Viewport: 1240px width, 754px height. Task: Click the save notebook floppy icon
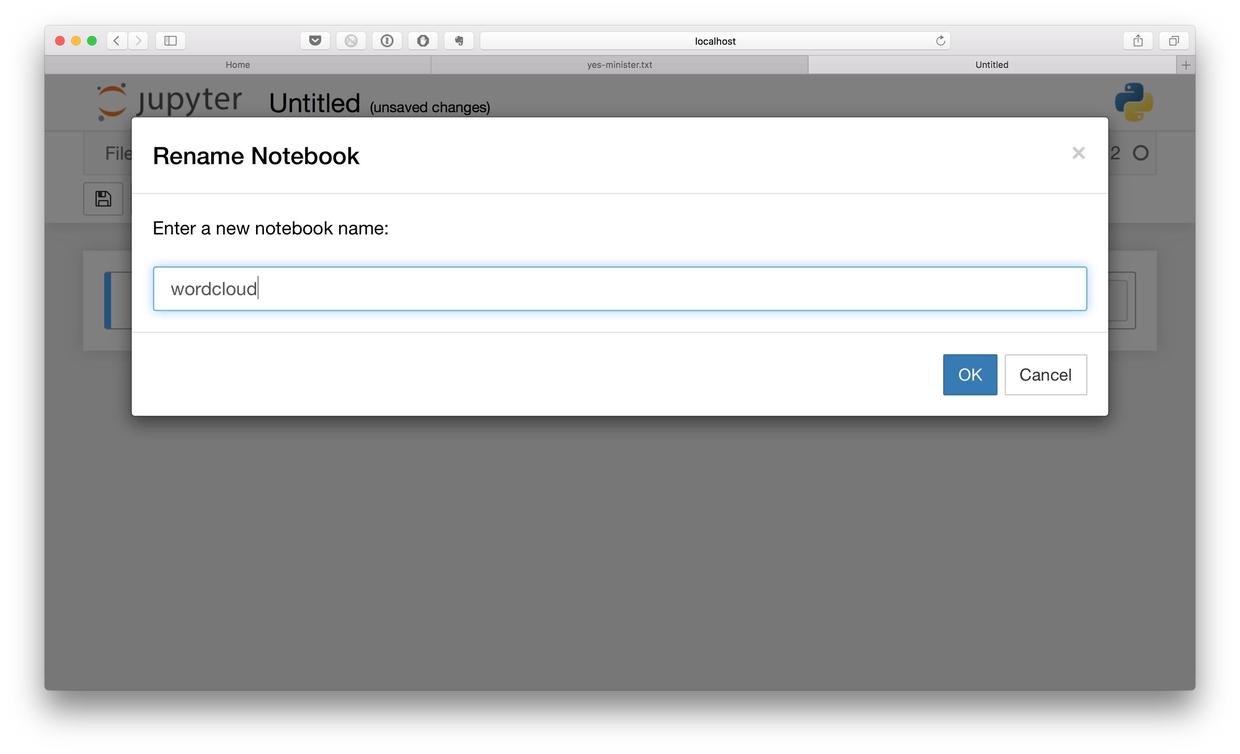(103, 199)
